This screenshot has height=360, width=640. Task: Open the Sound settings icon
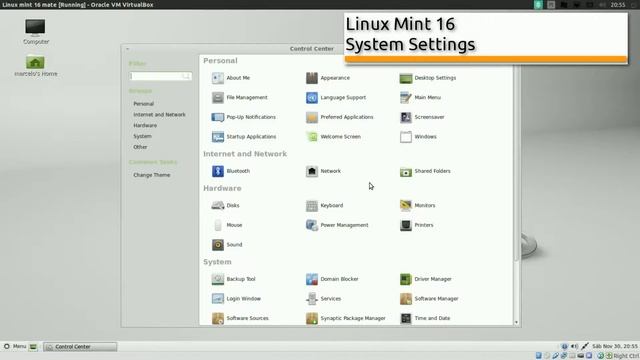click(218, 244)
